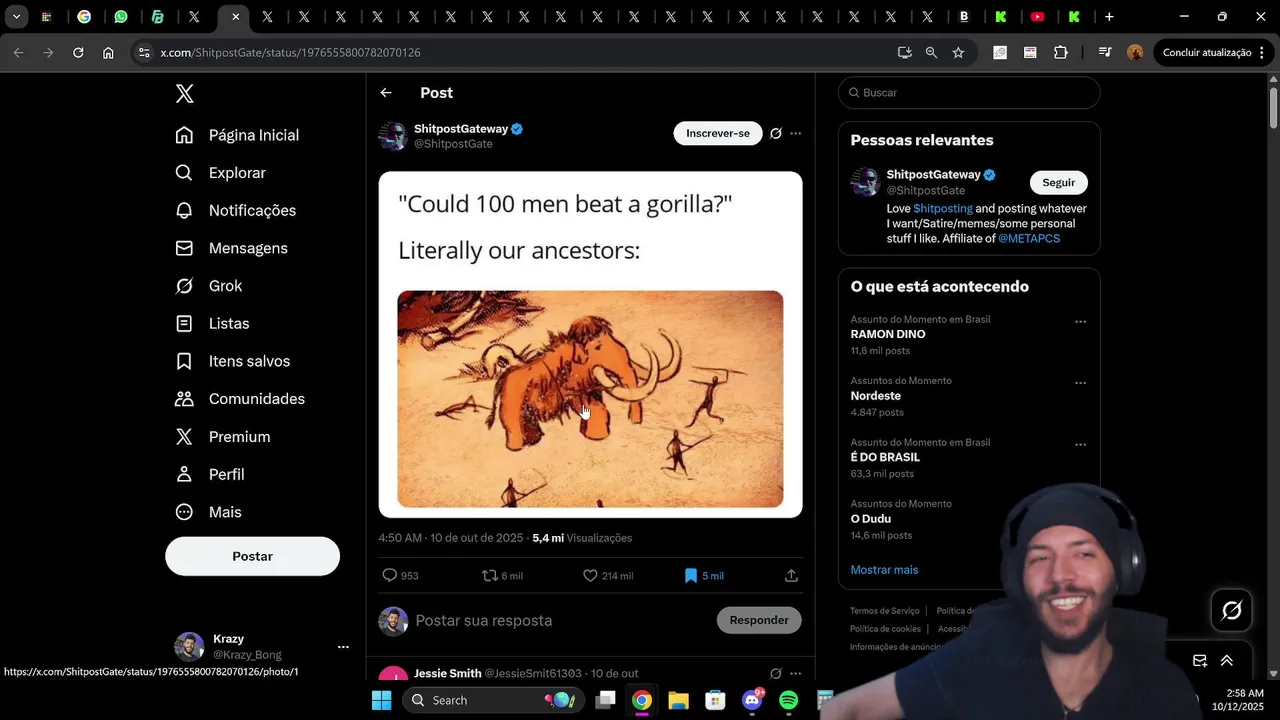This screenshot has width=1280, height=720.
Task: Open the @METAPCS link
Action: (x=1029, y=239)
